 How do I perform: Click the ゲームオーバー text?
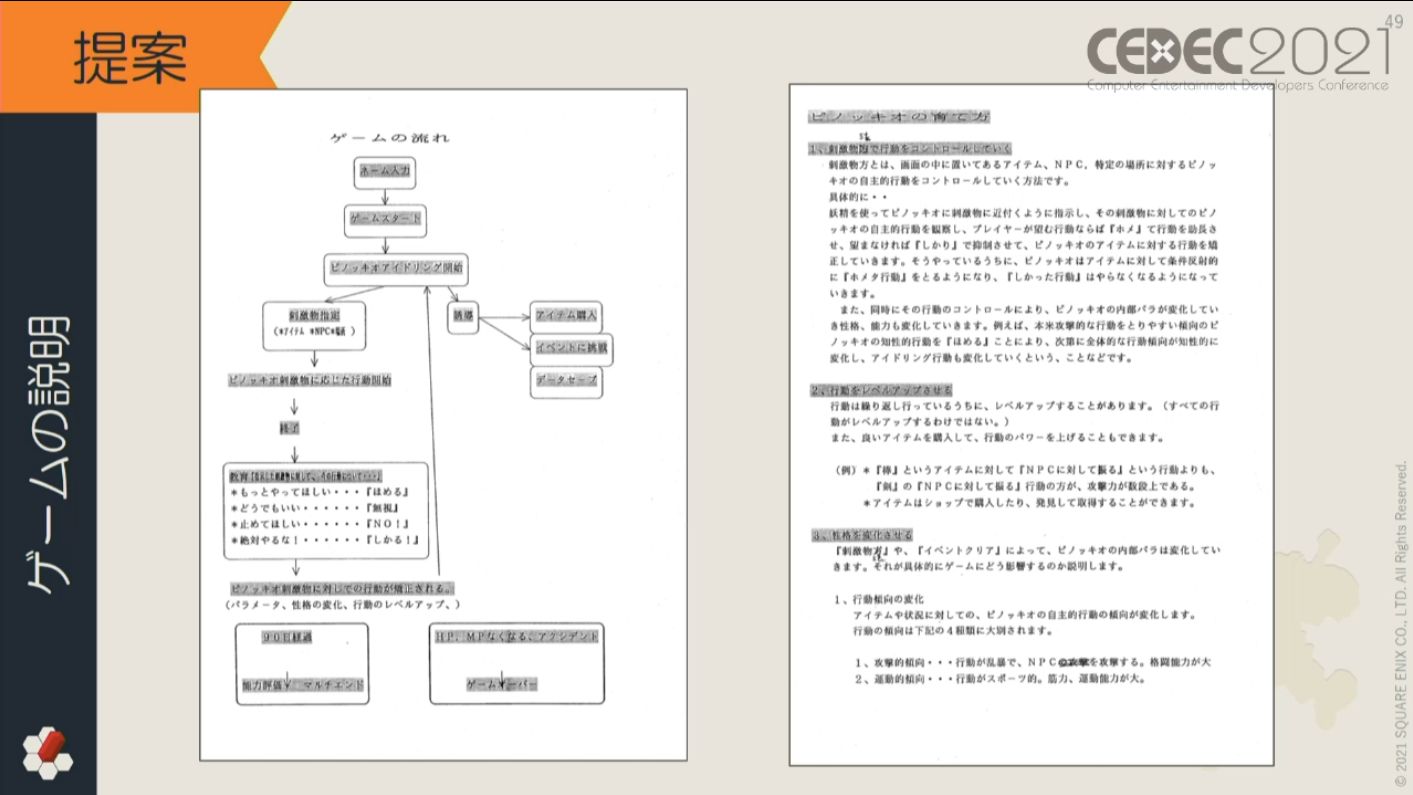[x=502, y=685]
